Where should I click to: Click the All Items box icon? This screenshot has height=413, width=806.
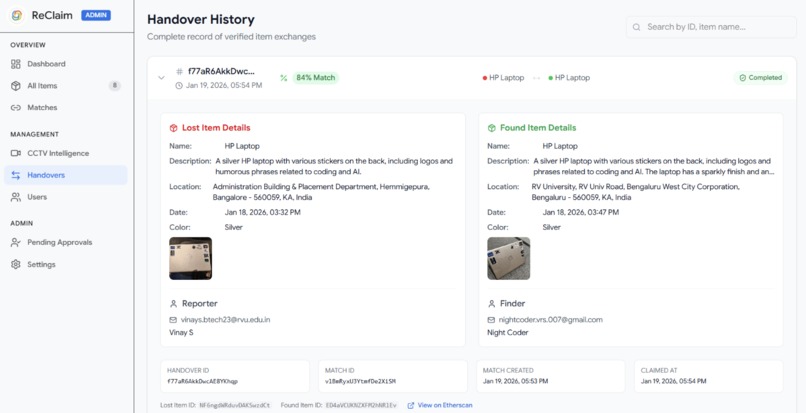tap(16, 86)
